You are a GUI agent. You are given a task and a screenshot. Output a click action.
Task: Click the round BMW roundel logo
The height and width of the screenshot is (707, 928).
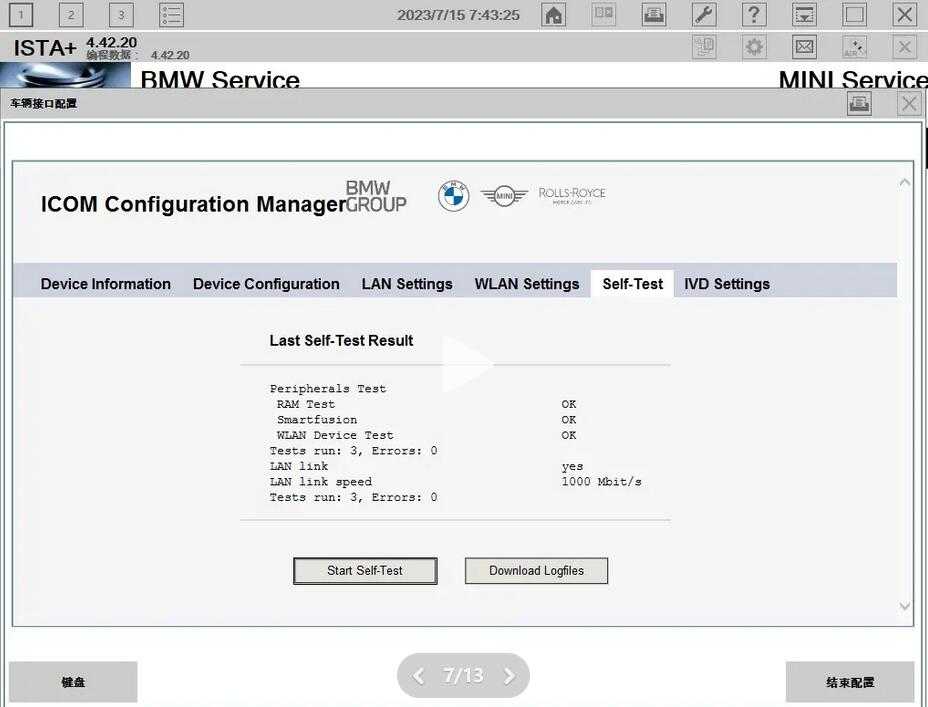[x=453, y=196]
